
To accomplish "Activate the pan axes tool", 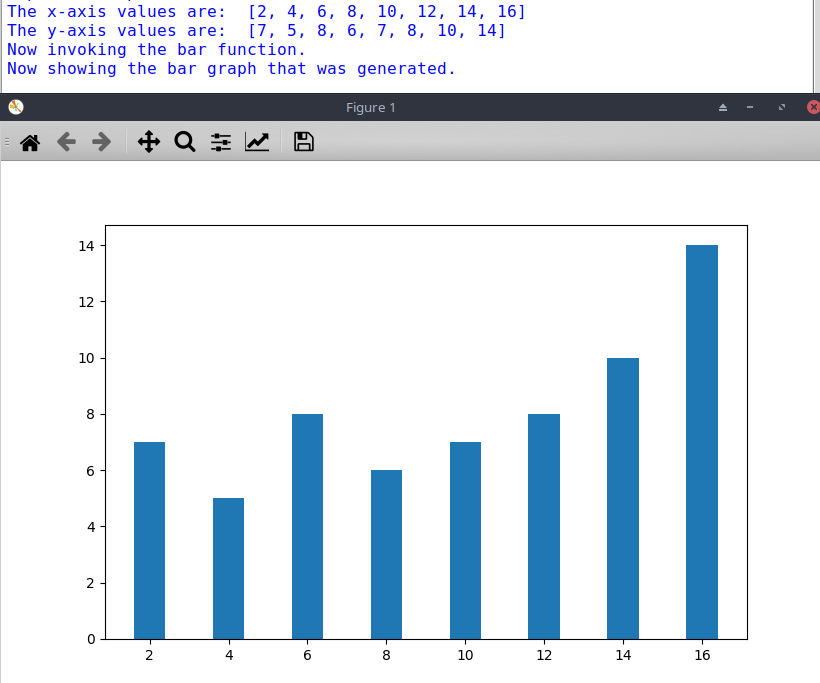I will click(x=149, y=142).
